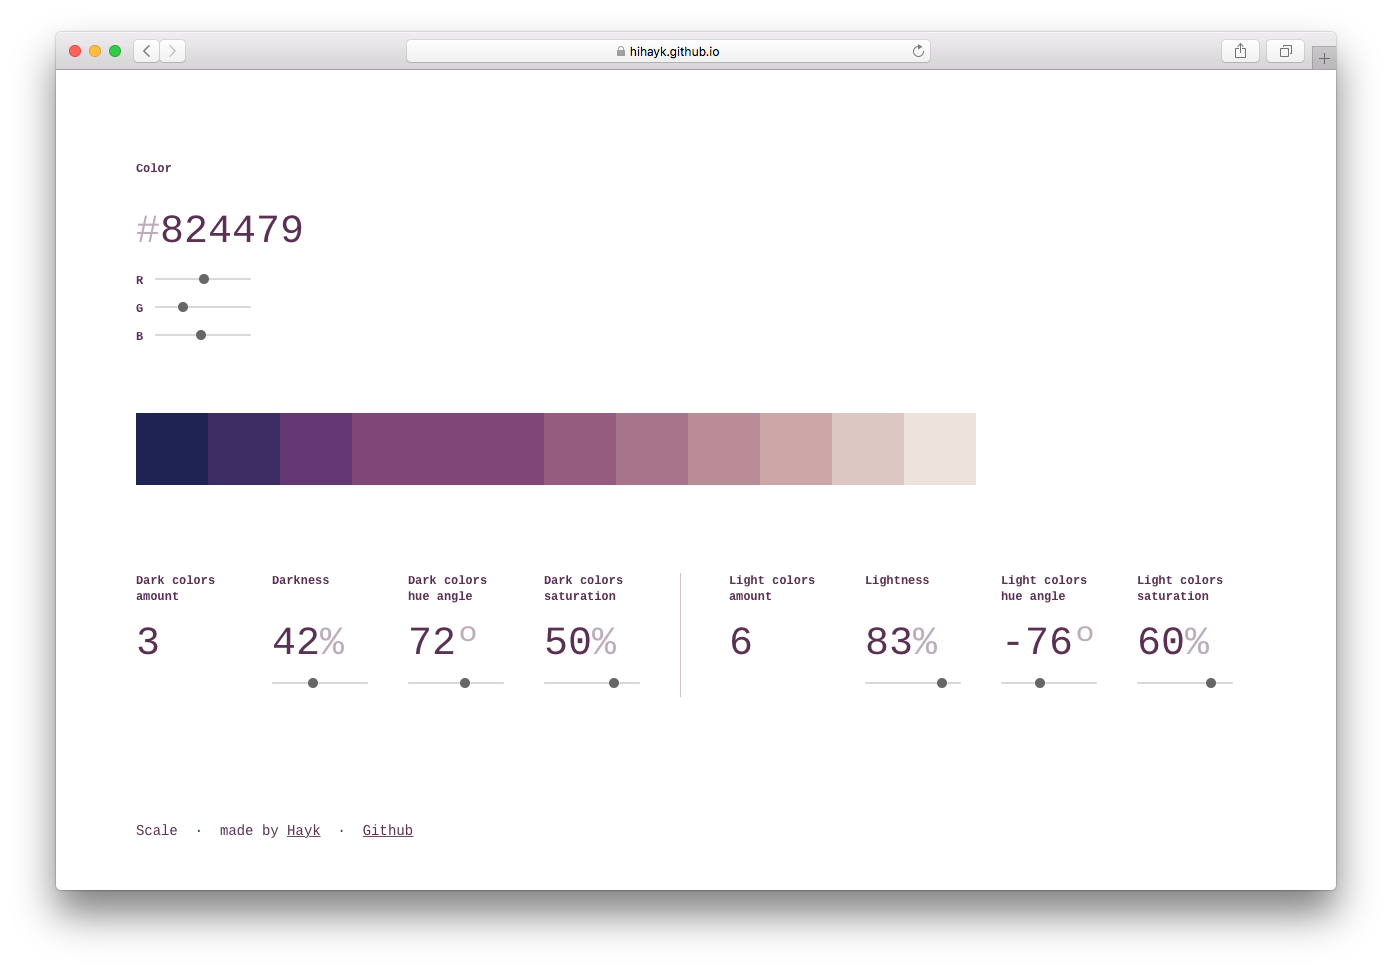Close the Safari window with red button
The image size is (1392, 970).
[x=75, y=51]
